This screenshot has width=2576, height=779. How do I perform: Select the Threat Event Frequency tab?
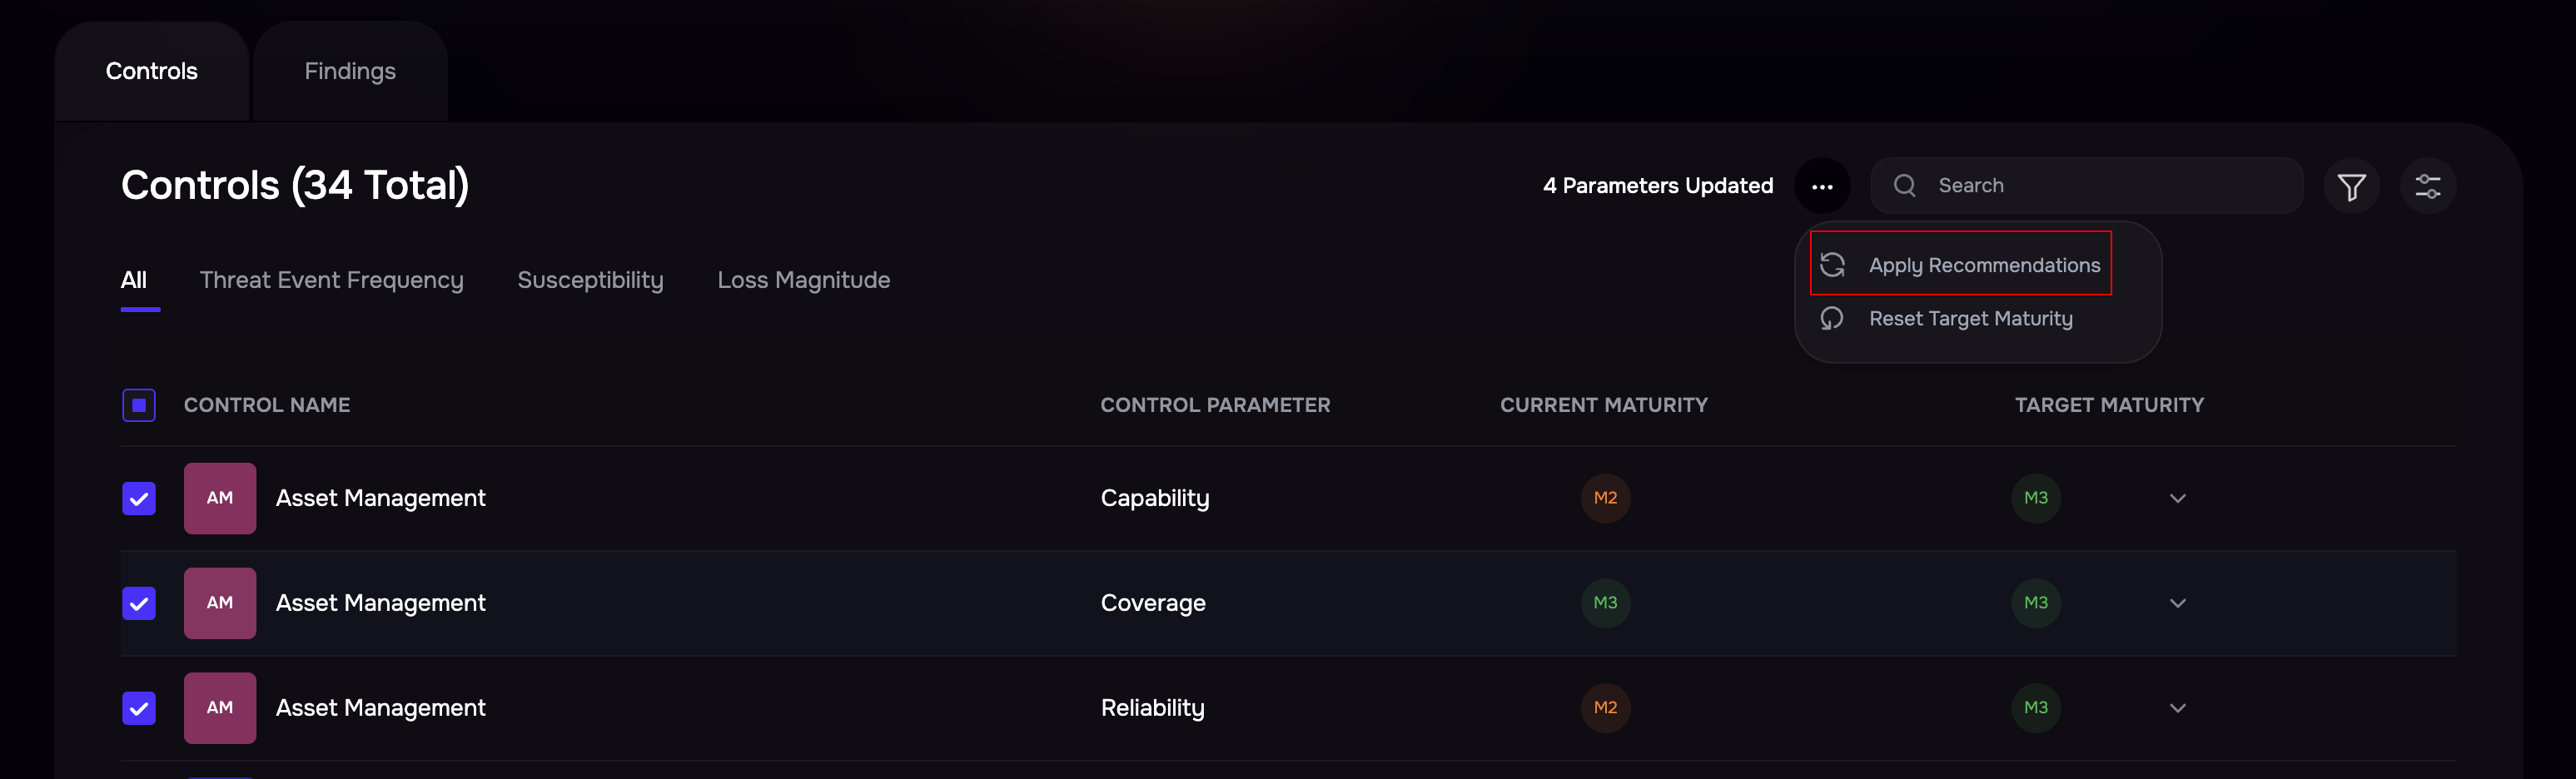point(331,280)
